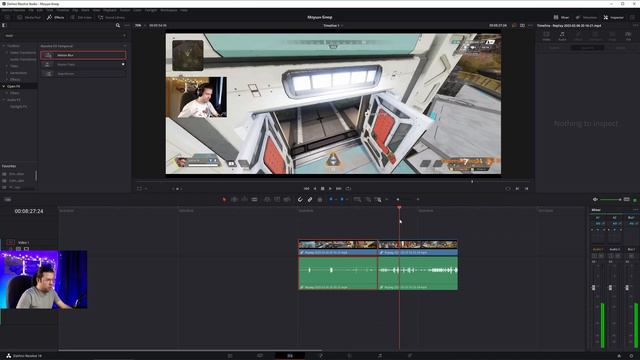Select the third effect in Resolve FX Temporal list
This screenshot has width=640, height=360.
pos(83,74)
